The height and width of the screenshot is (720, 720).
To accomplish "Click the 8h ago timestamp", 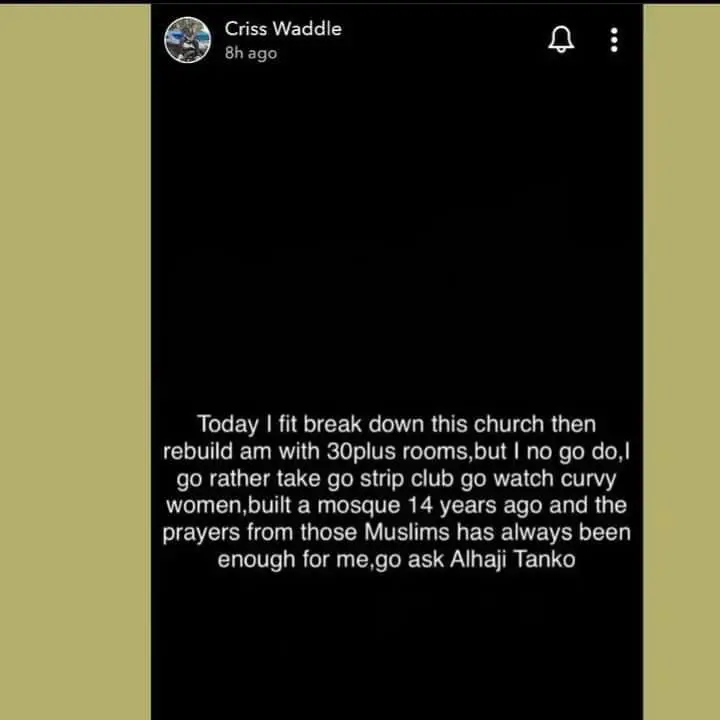I will click(251, 53).
